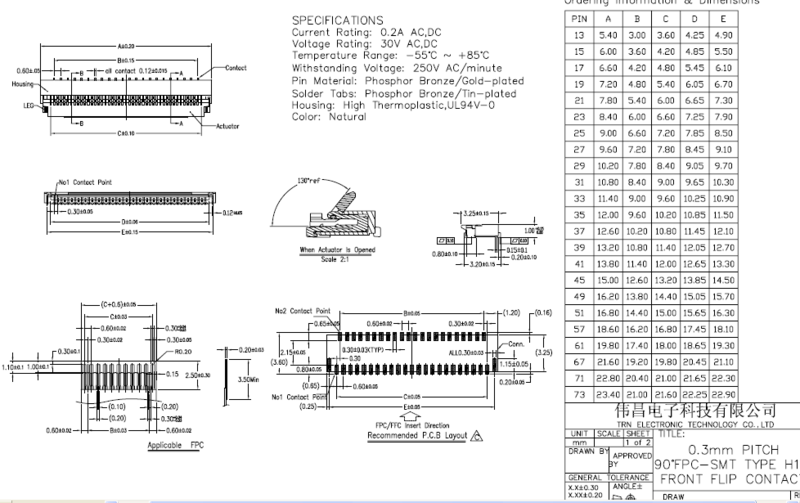The image size is (800, 503).
Task: Select PIN 35 row label in table
Action: click(579, 215)
